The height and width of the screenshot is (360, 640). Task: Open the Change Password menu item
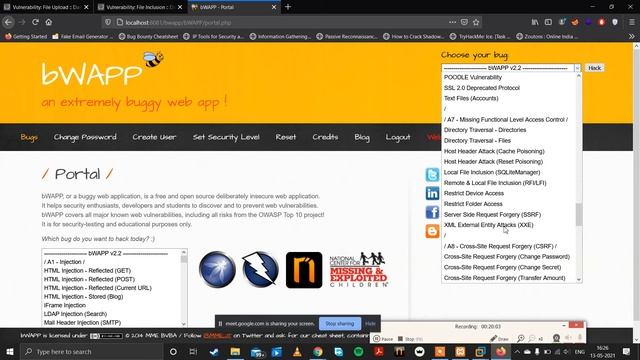click(85, 137)
